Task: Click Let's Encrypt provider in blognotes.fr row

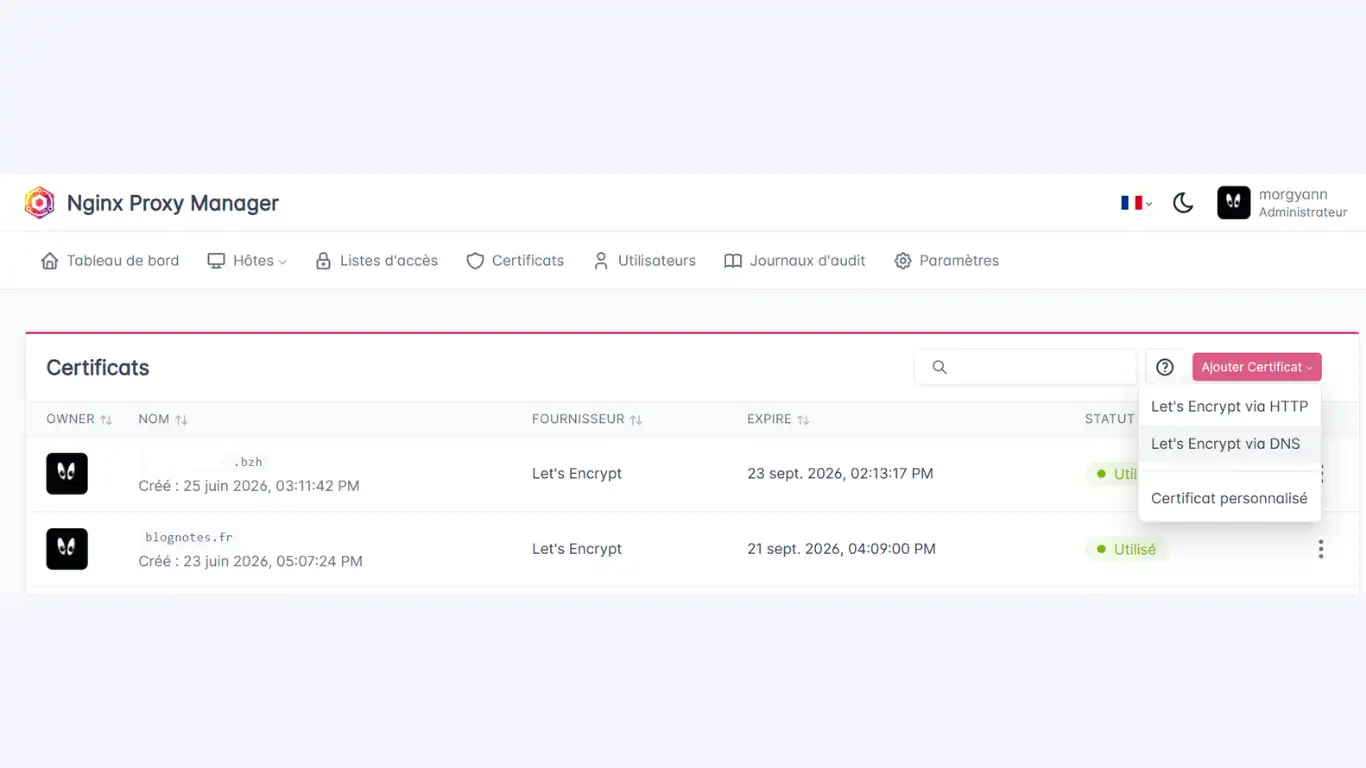Action: (x=577, y=549)
